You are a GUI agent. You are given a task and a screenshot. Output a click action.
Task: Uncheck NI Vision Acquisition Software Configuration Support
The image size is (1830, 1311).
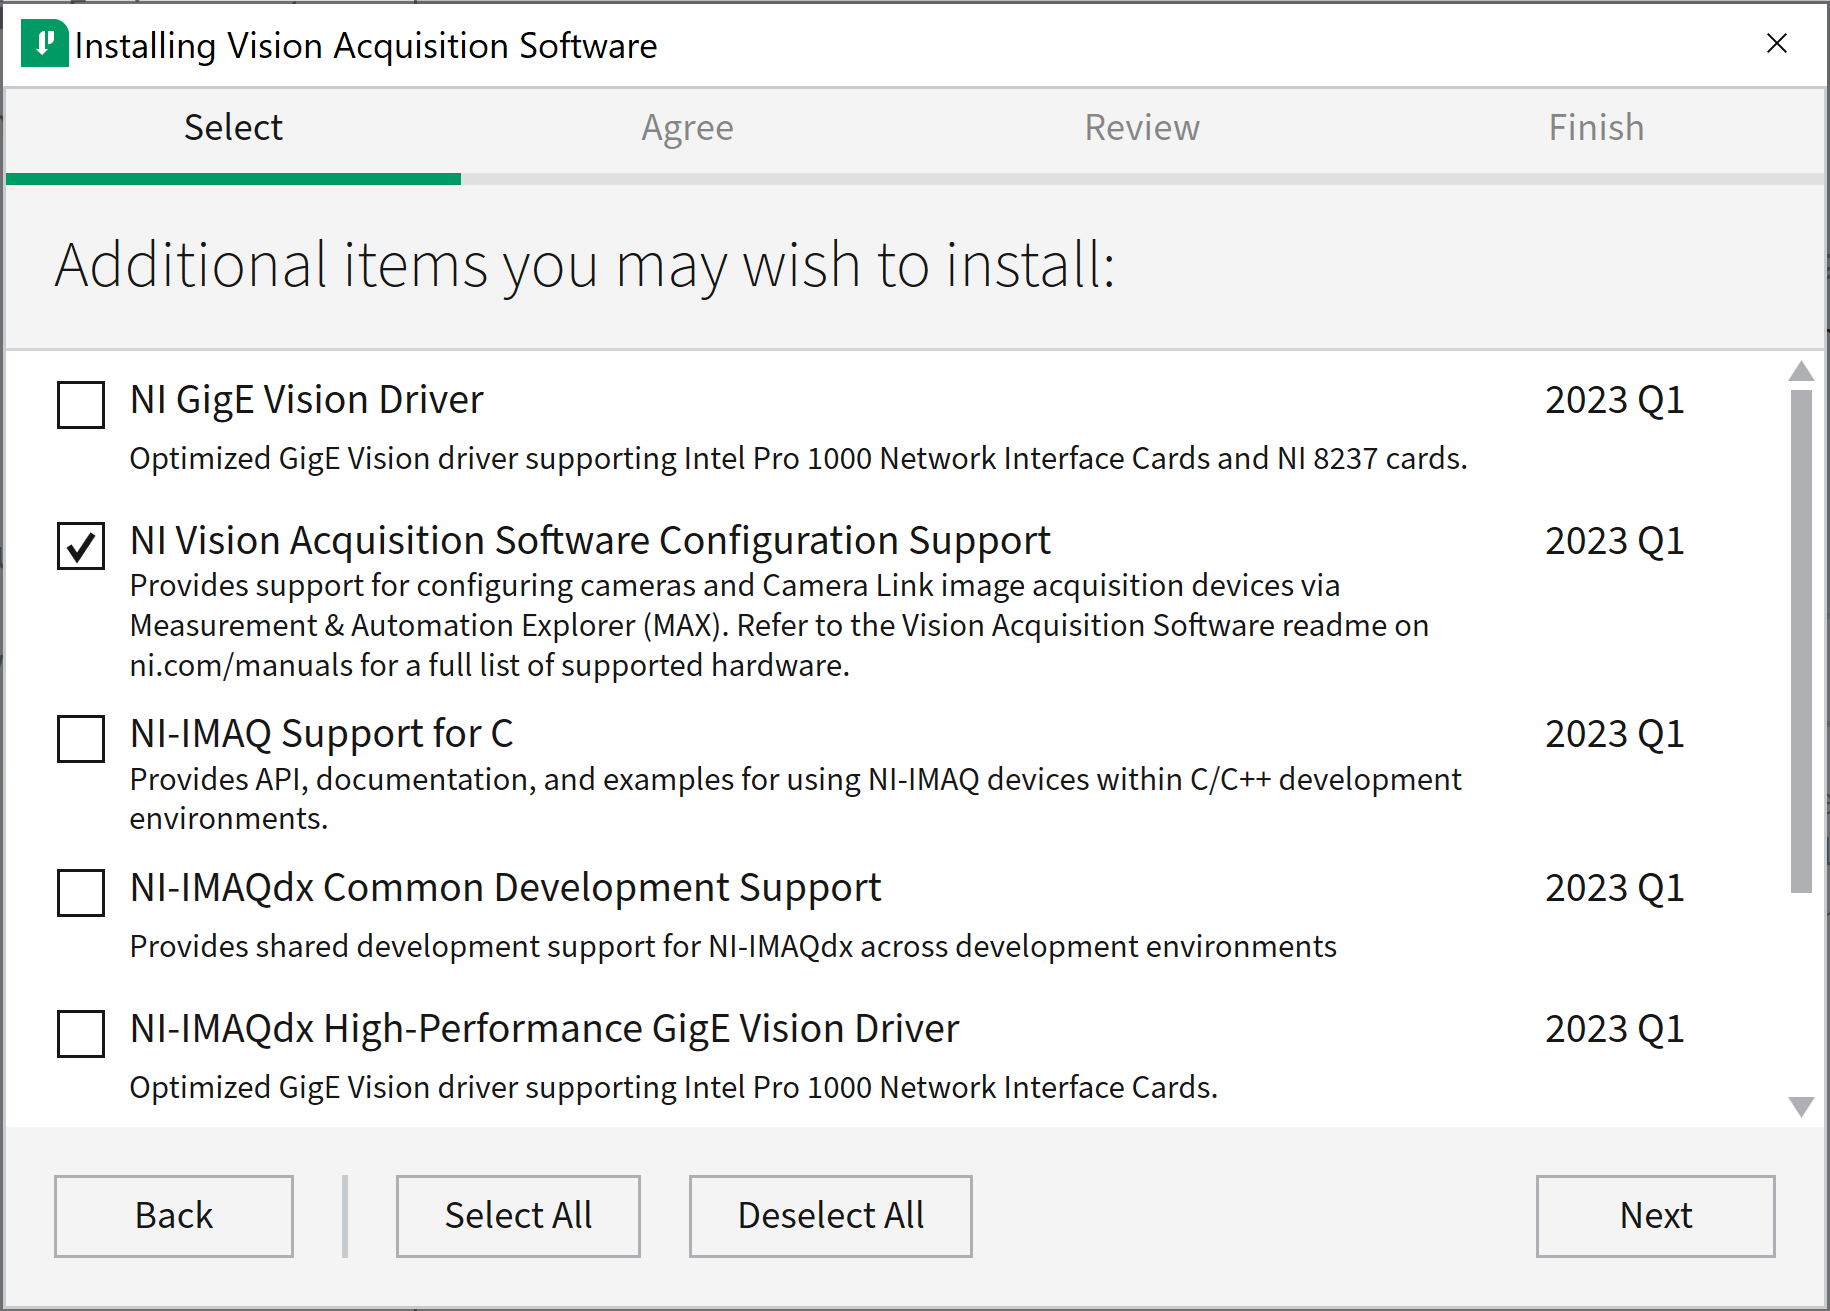click(81, 545)
